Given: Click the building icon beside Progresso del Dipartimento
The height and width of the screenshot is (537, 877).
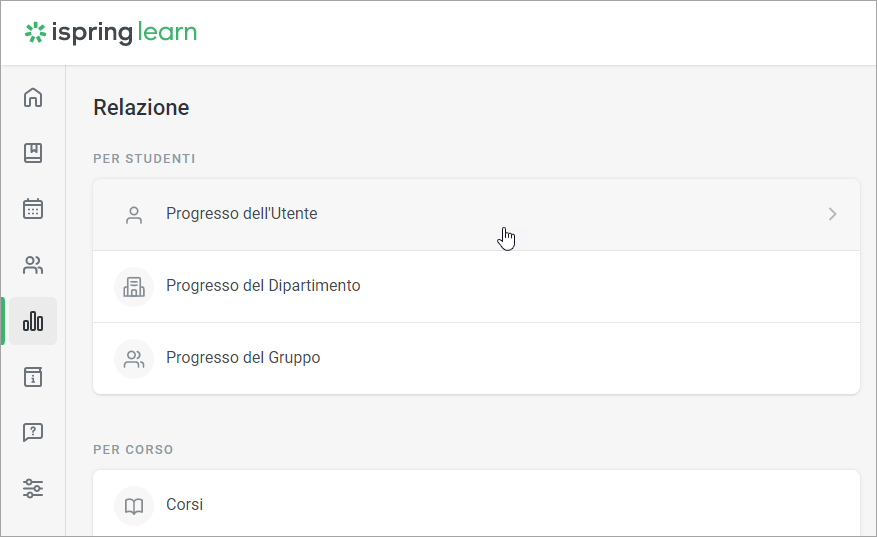Looking at the screenshot, I should 134,286.
